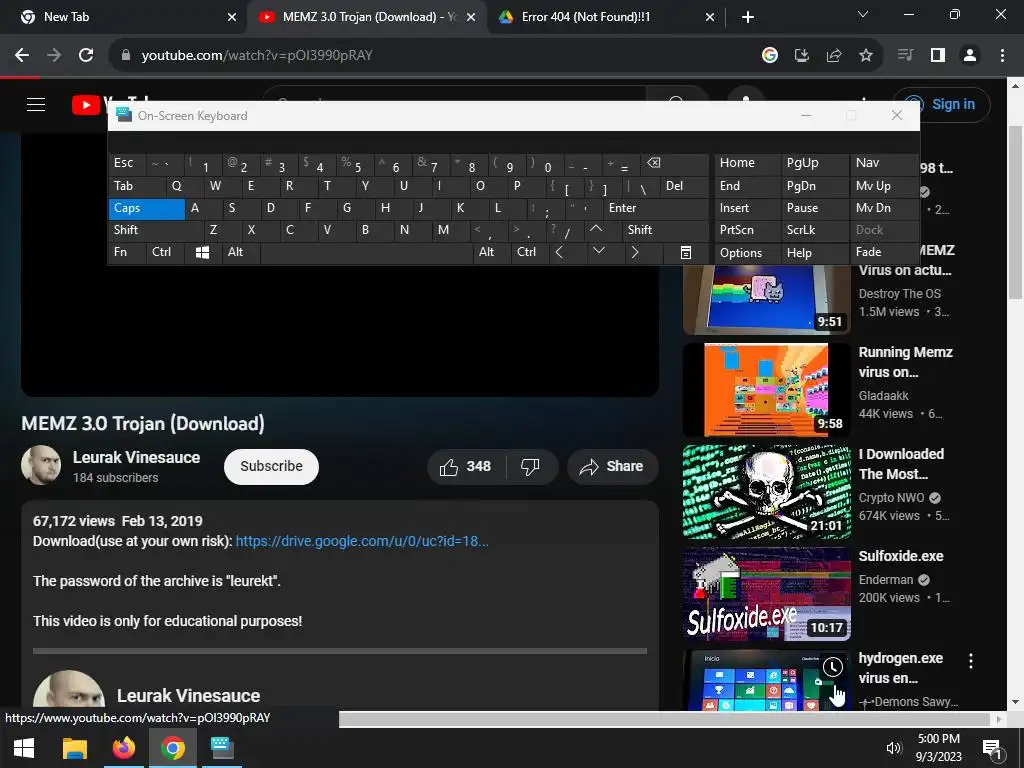The image size is (1024, 768).
Task: Reload the YouTube page
Action: tap(86, 56)
